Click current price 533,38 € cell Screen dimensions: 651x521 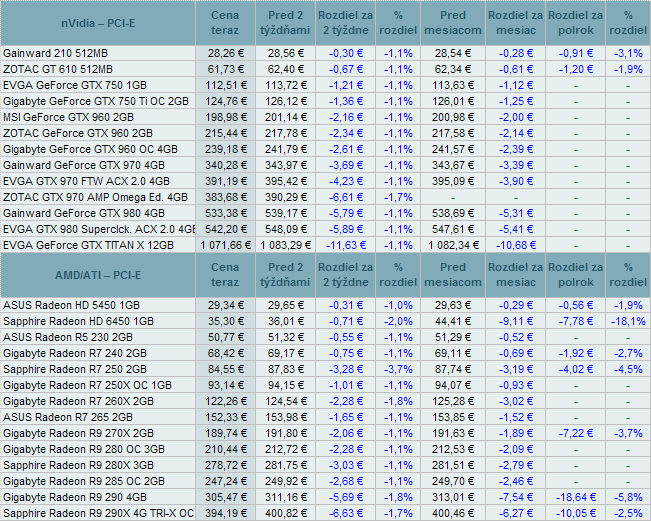pos(225,213)
